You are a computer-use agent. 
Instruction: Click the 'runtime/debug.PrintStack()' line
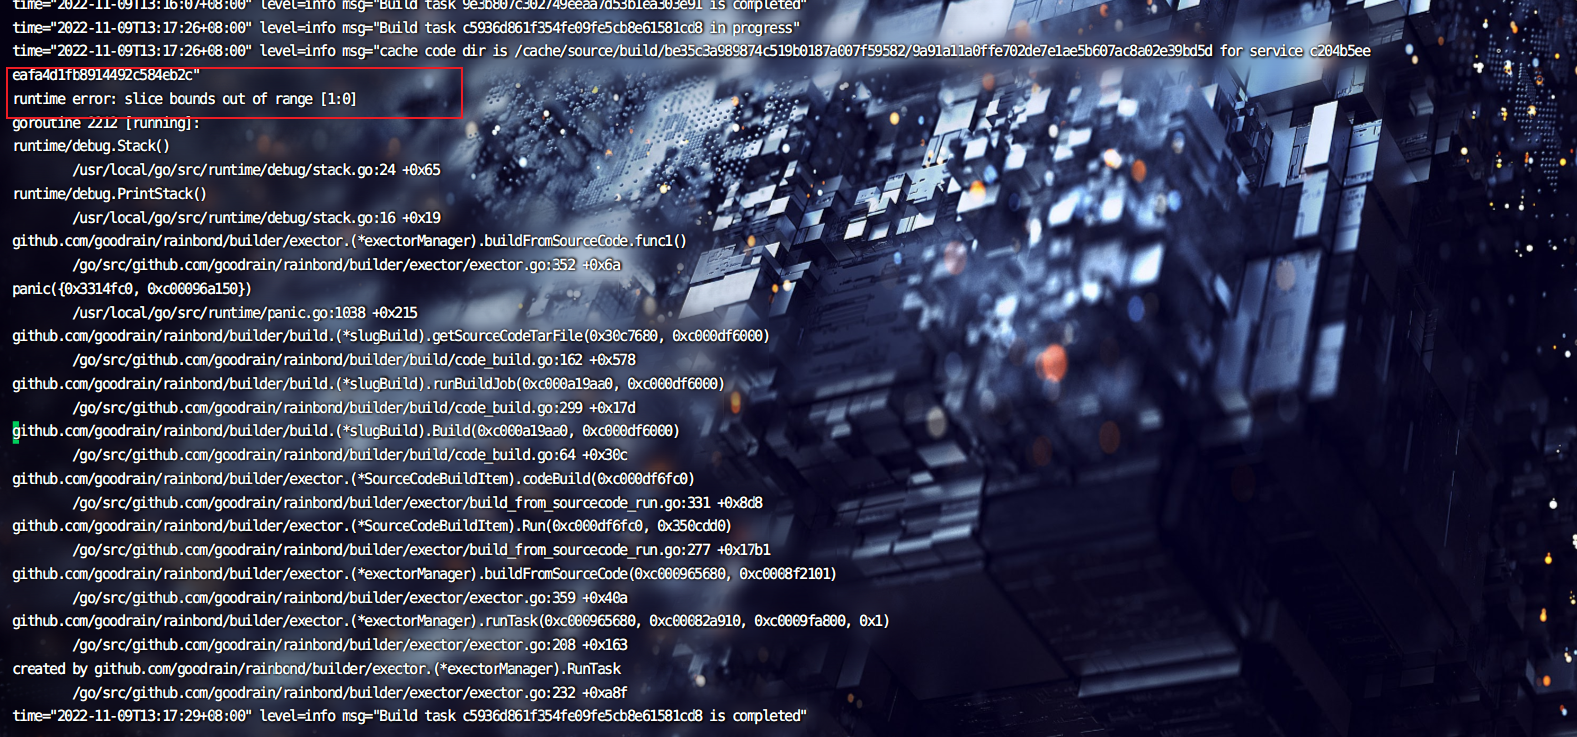109,194
